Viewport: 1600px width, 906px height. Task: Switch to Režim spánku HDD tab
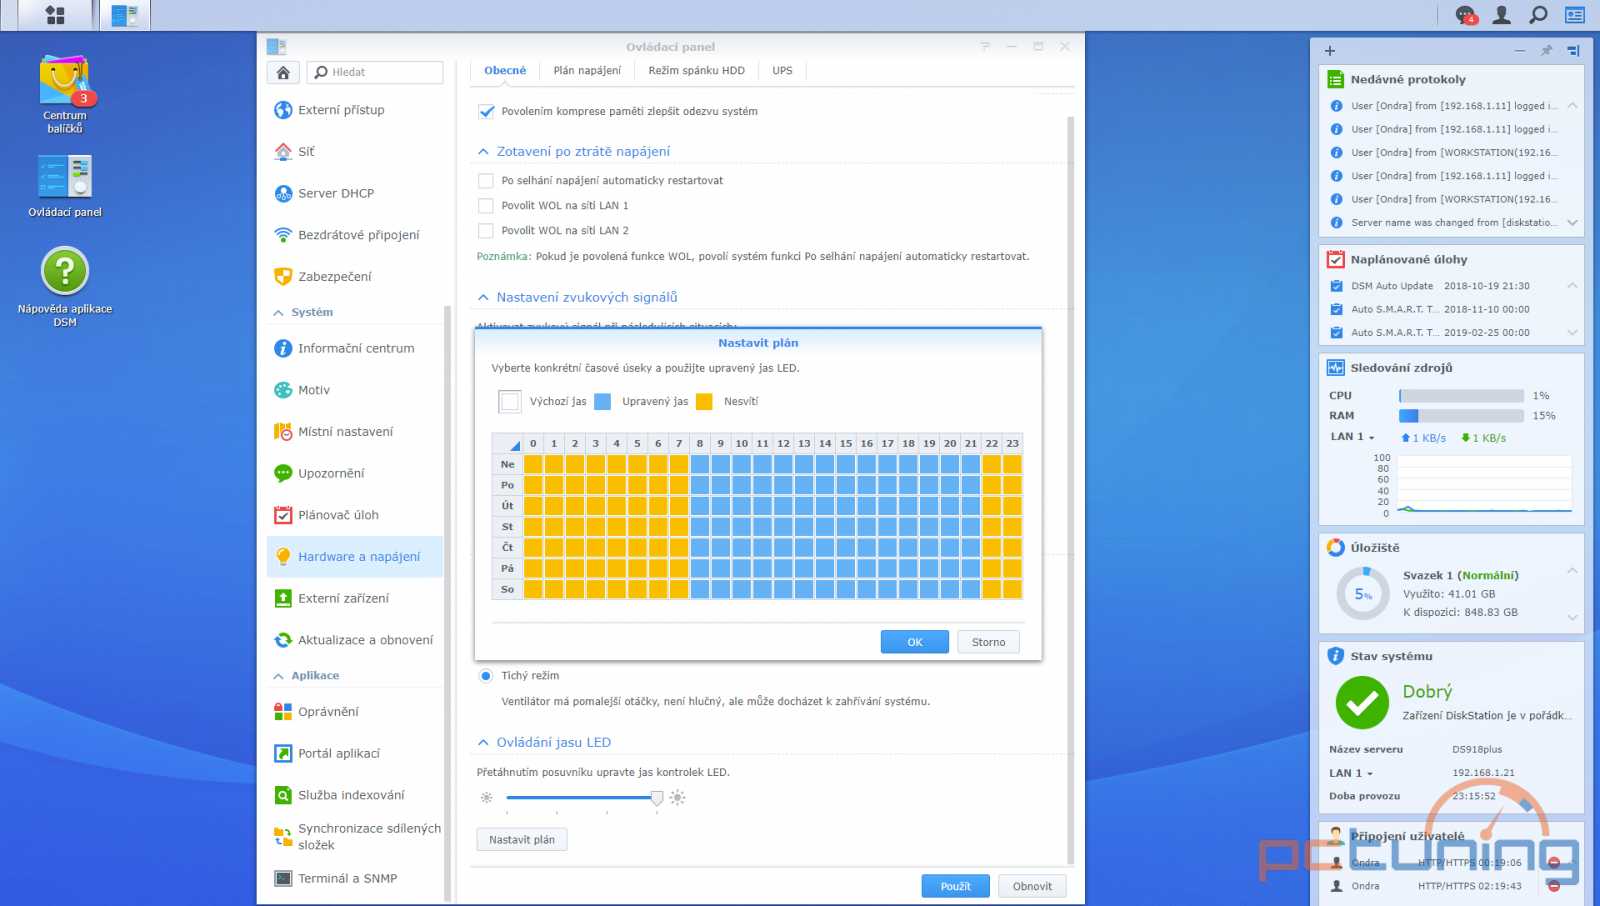click(x=696, y=71)
